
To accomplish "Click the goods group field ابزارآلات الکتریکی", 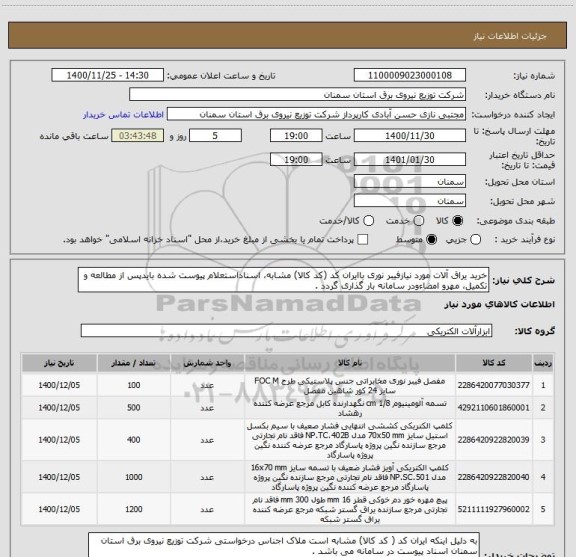I will (x=286, y=331).
